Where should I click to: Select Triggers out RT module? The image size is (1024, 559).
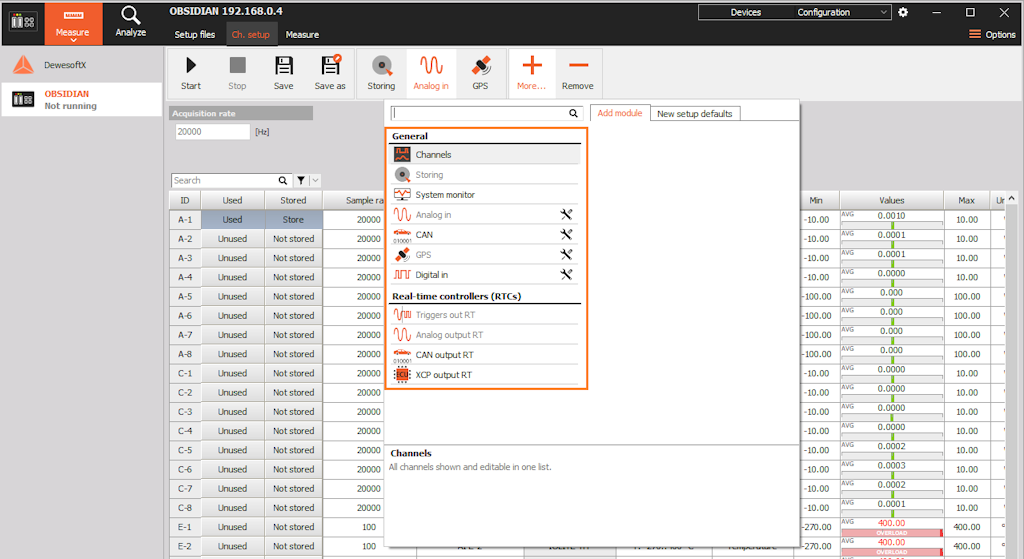click(x=485, y=315)
